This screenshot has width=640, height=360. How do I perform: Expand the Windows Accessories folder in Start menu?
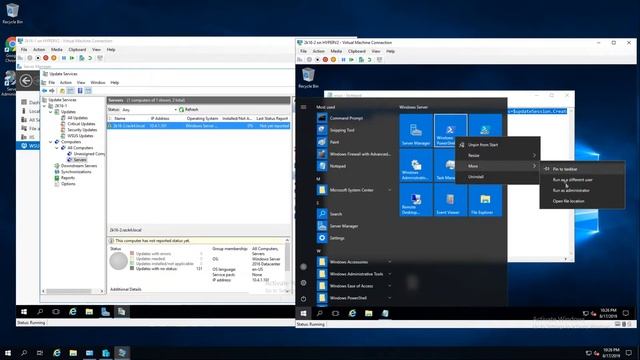353,262
